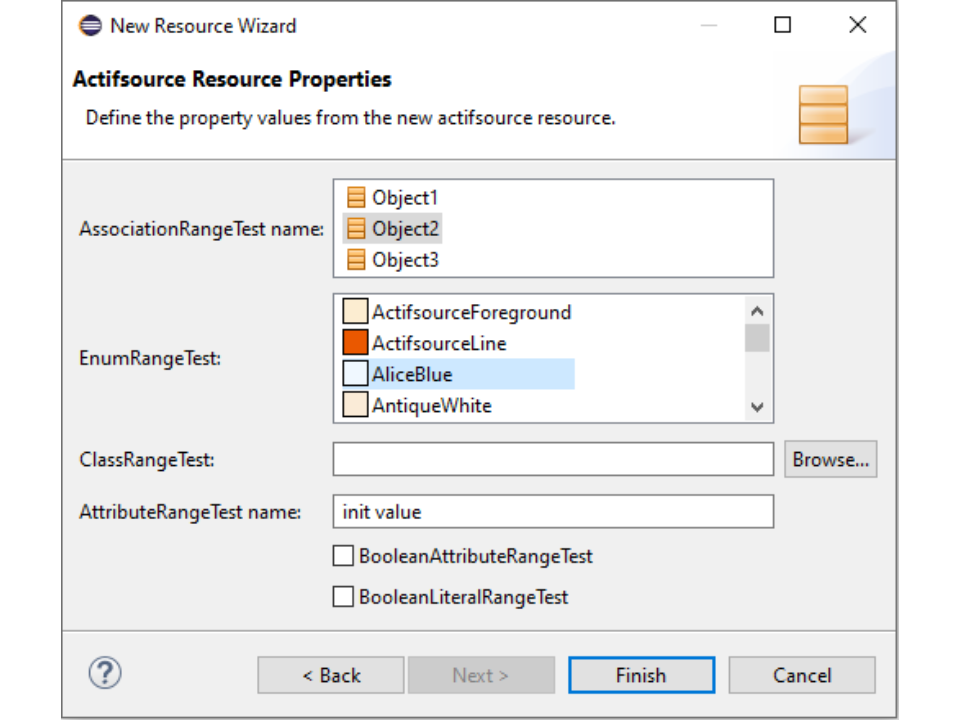Viewport: 960px width, 720px height.
Task: Click the orange ActifsourceLine color swatch
Action: 356,343
